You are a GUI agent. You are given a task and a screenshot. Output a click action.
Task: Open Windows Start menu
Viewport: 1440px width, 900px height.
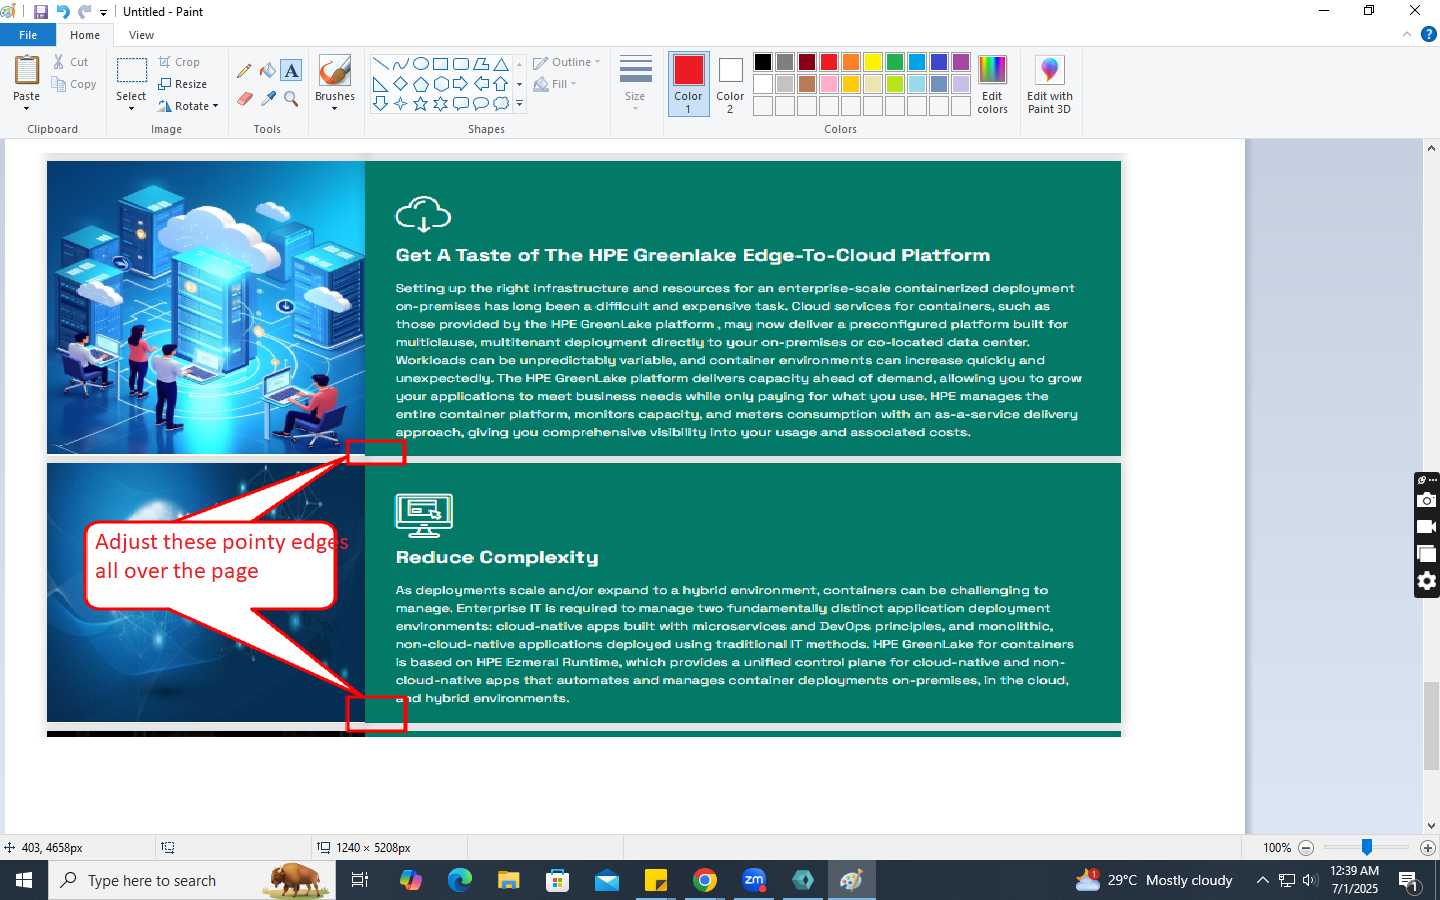click(x=24, y=880)
